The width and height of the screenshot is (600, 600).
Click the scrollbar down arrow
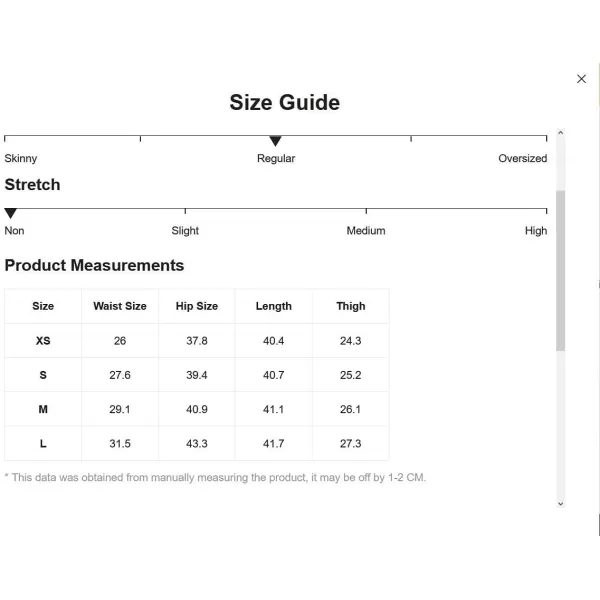tap(561, 504)
